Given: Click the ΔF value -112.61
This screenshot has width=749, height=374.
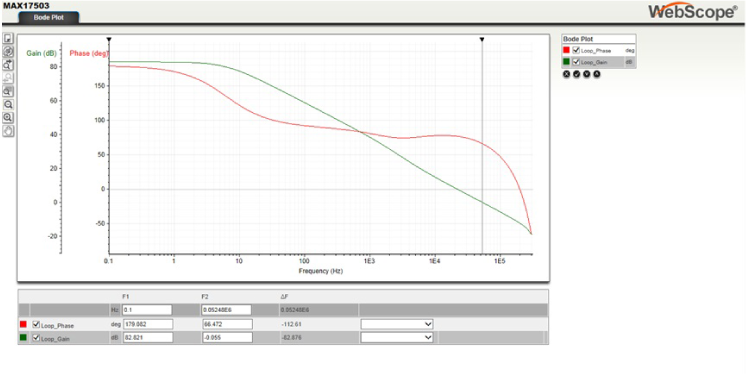Looking at the screenshot, I should click(x=290, y=324).
